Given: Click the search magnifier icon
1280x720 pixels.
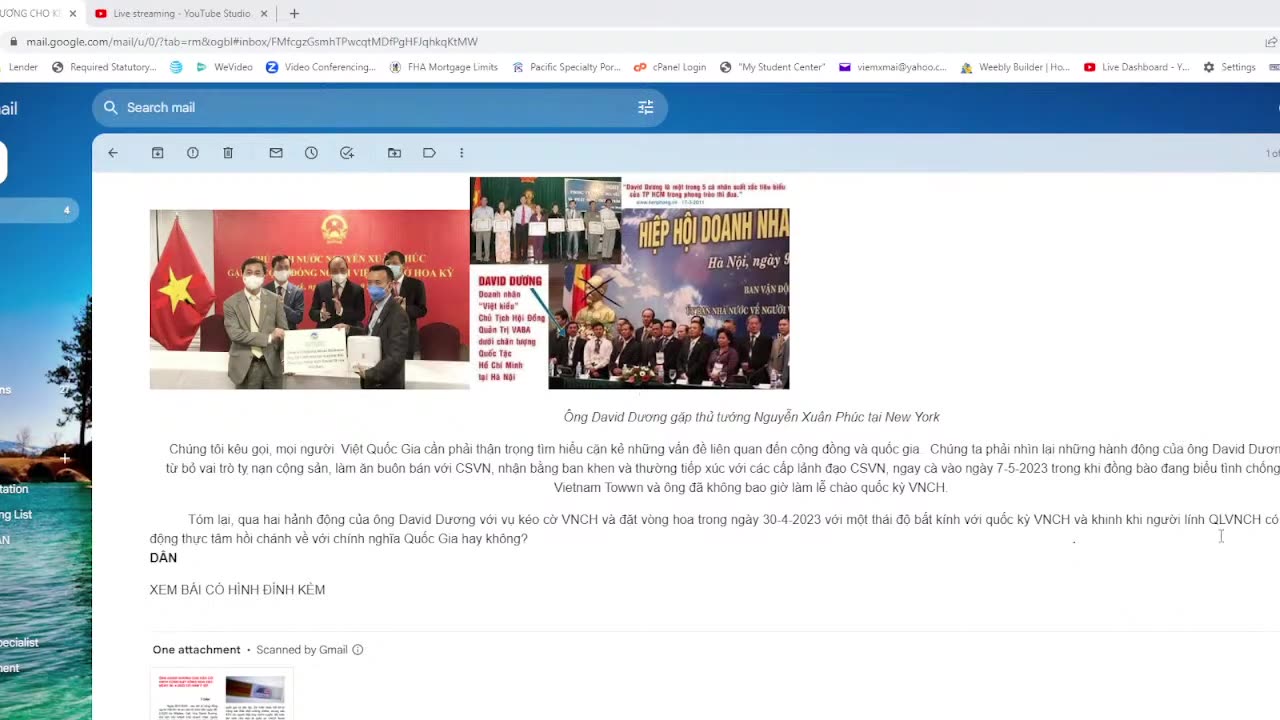Looking at the screenshot, I should (x=110, y=107).
